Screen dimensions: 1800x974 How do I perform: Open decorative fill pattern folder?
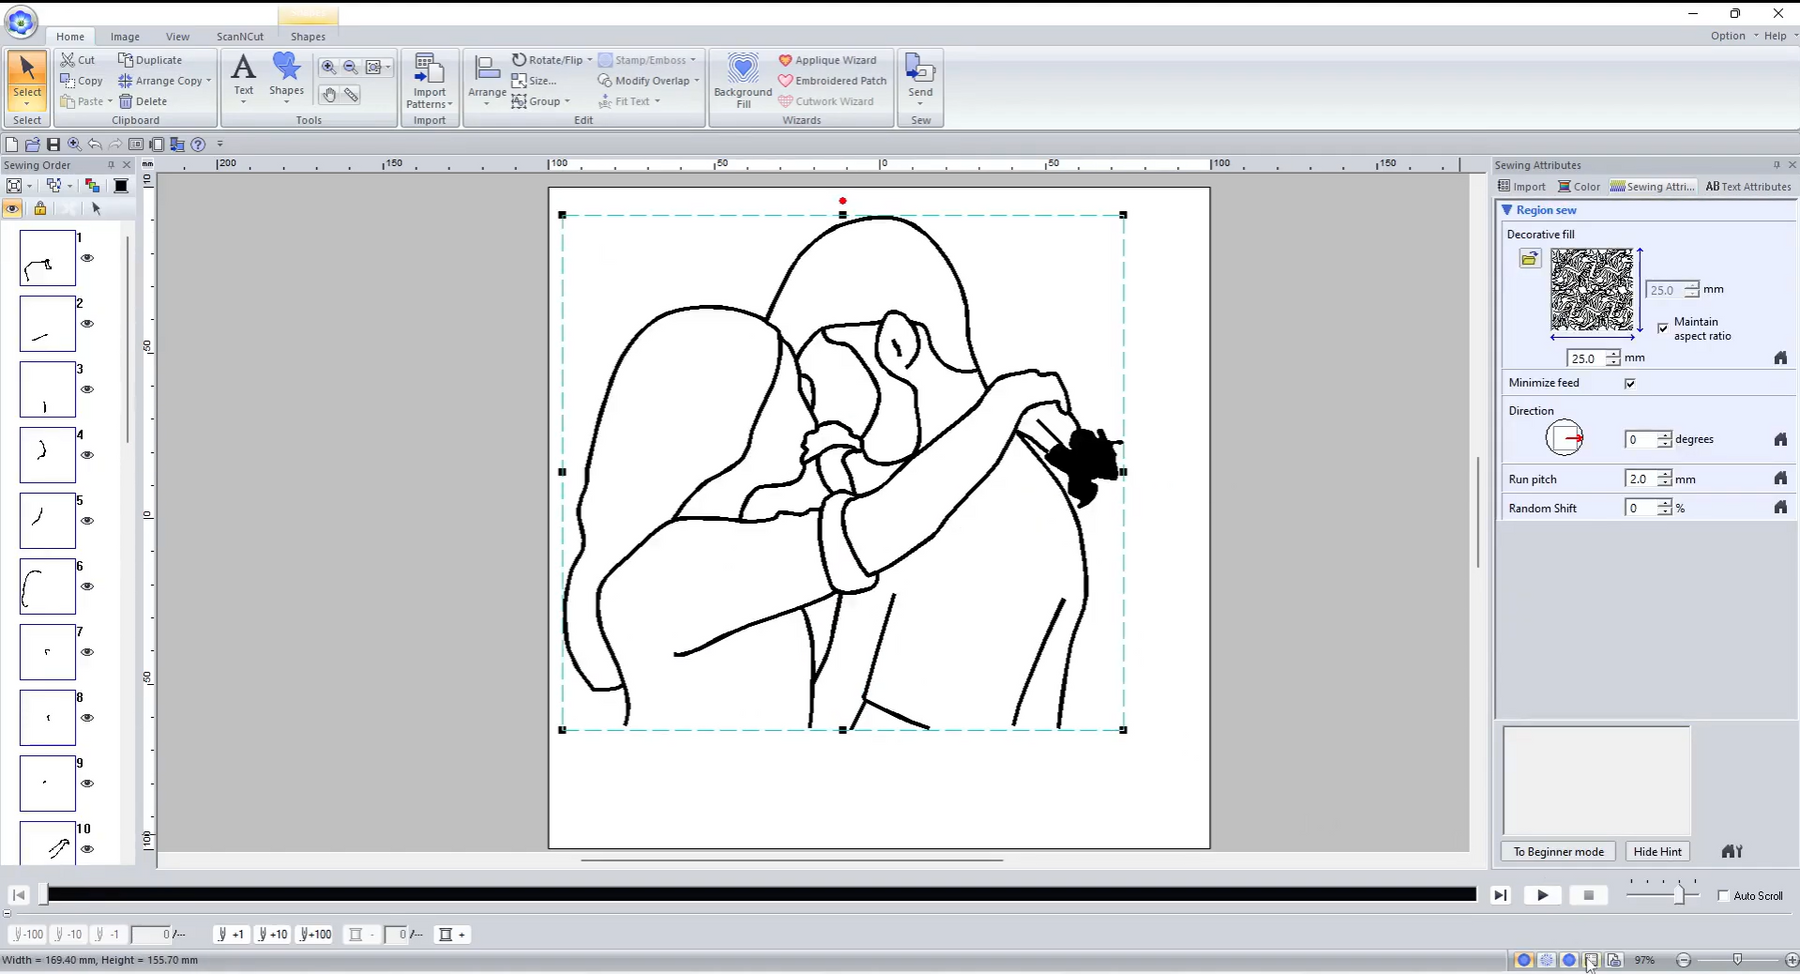(1529, 260)
